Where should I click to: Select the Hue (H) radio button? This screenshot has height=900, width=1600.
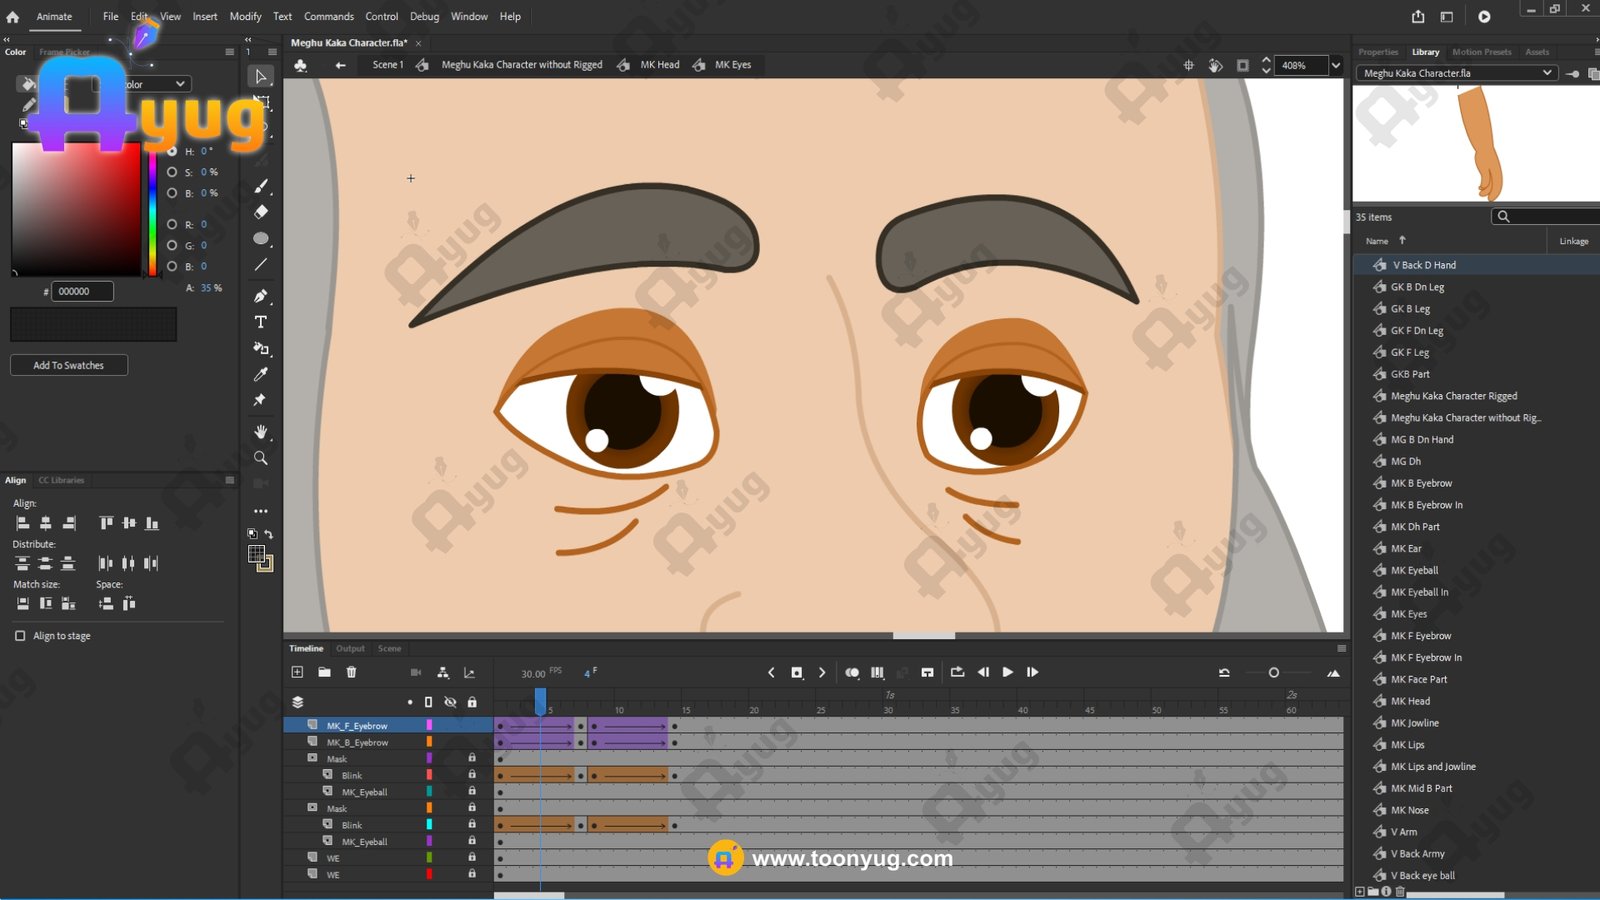172,151
